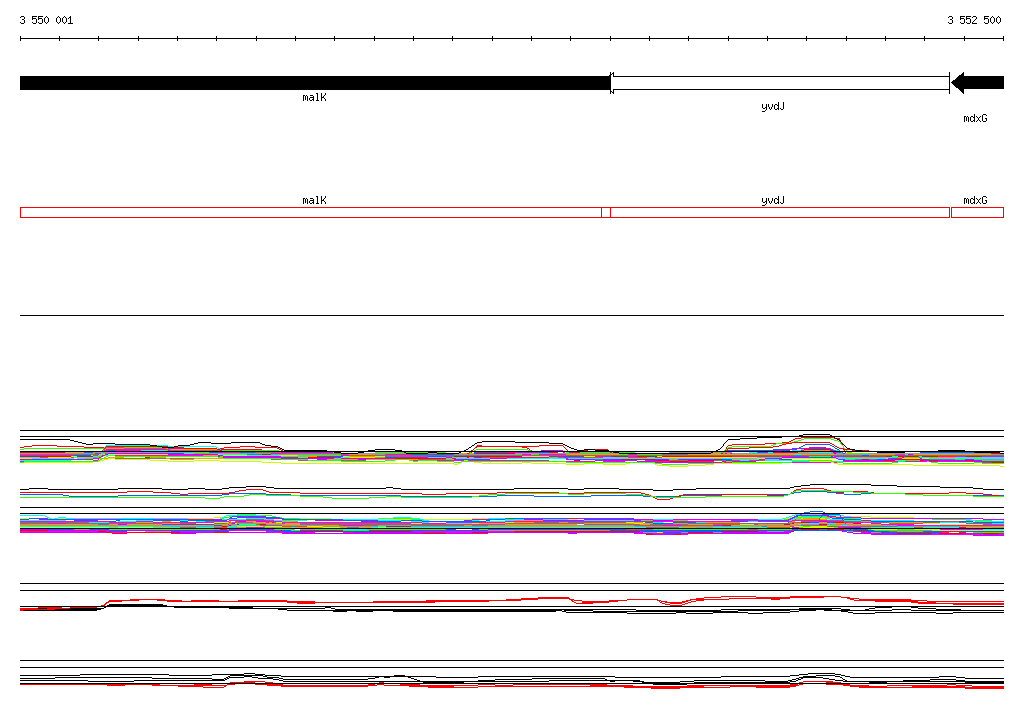1024x714 pixels.
Task: Click the malK label above red rectangle
Action: (314, 201)
